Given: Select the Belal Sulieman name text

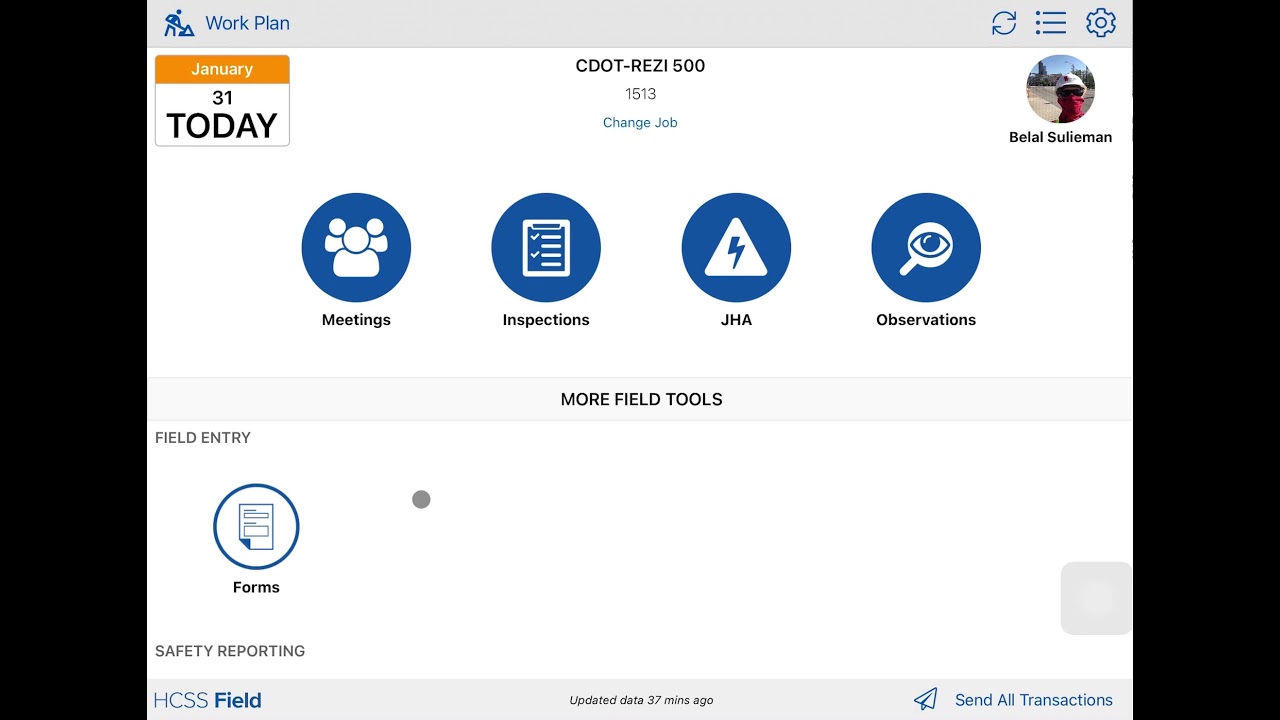Looking at the screenshot, I should (1060, 137).
